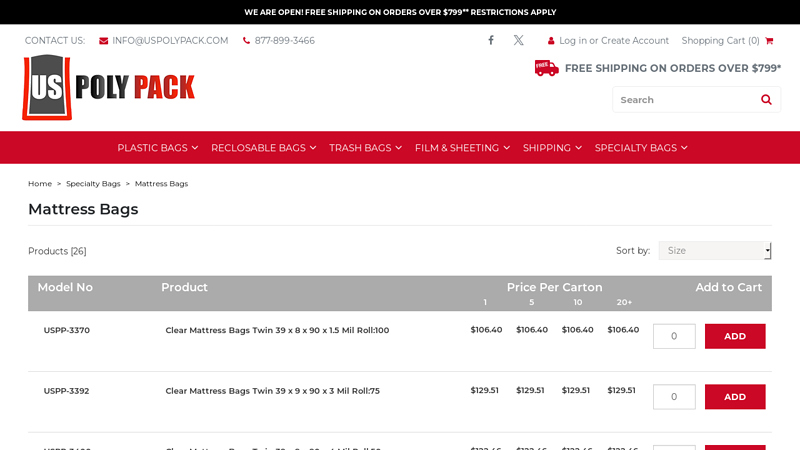The width and height of the screenshot is (800, 450).
Task: Click the free shipping truck icon
Action: click(546, 68)
